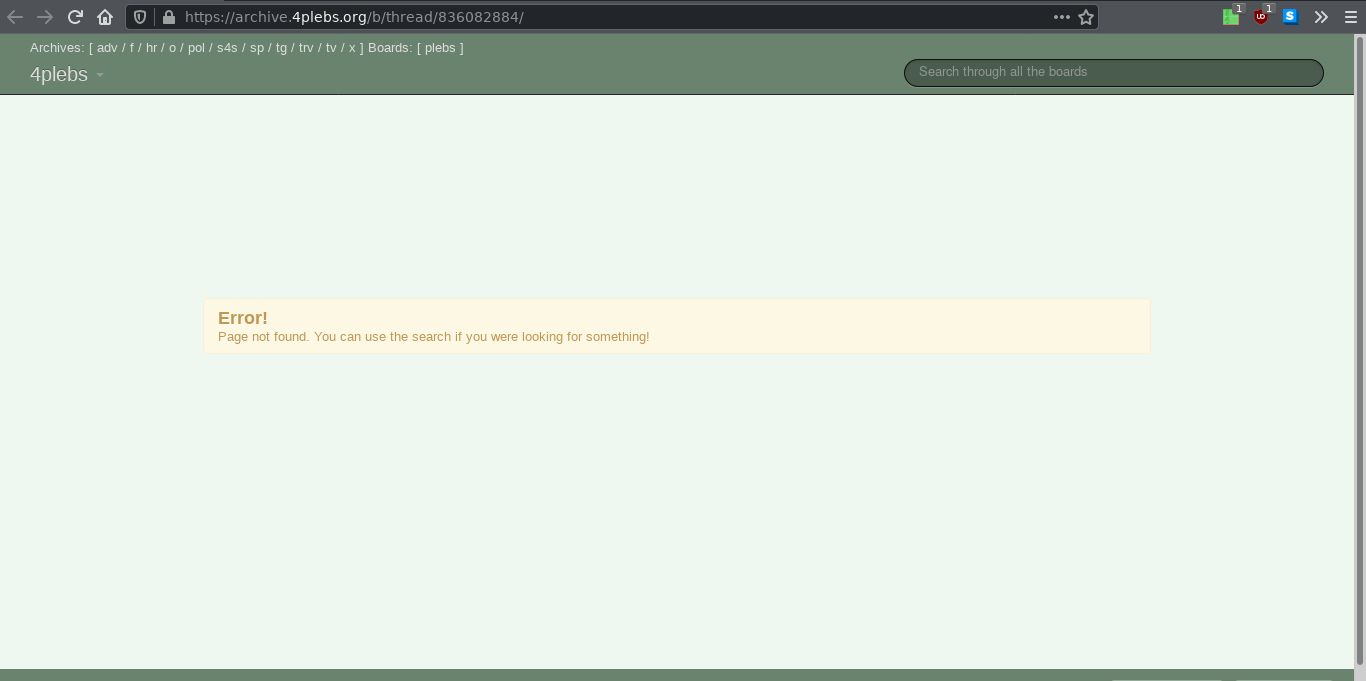Image resolution: width=1366 pixels, height=681 pixels.
Task: Open tracking protection shield icon
Action: (140, 17)
